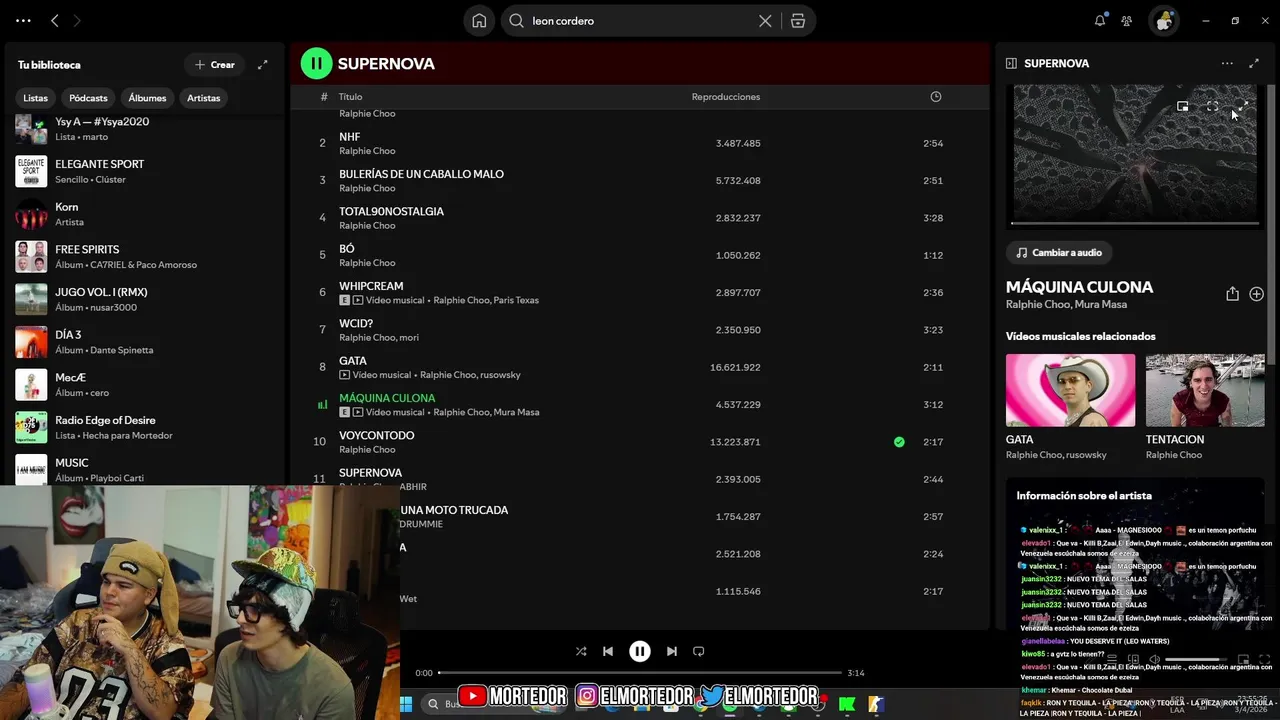Expand the now-playing panel view

1254,63
